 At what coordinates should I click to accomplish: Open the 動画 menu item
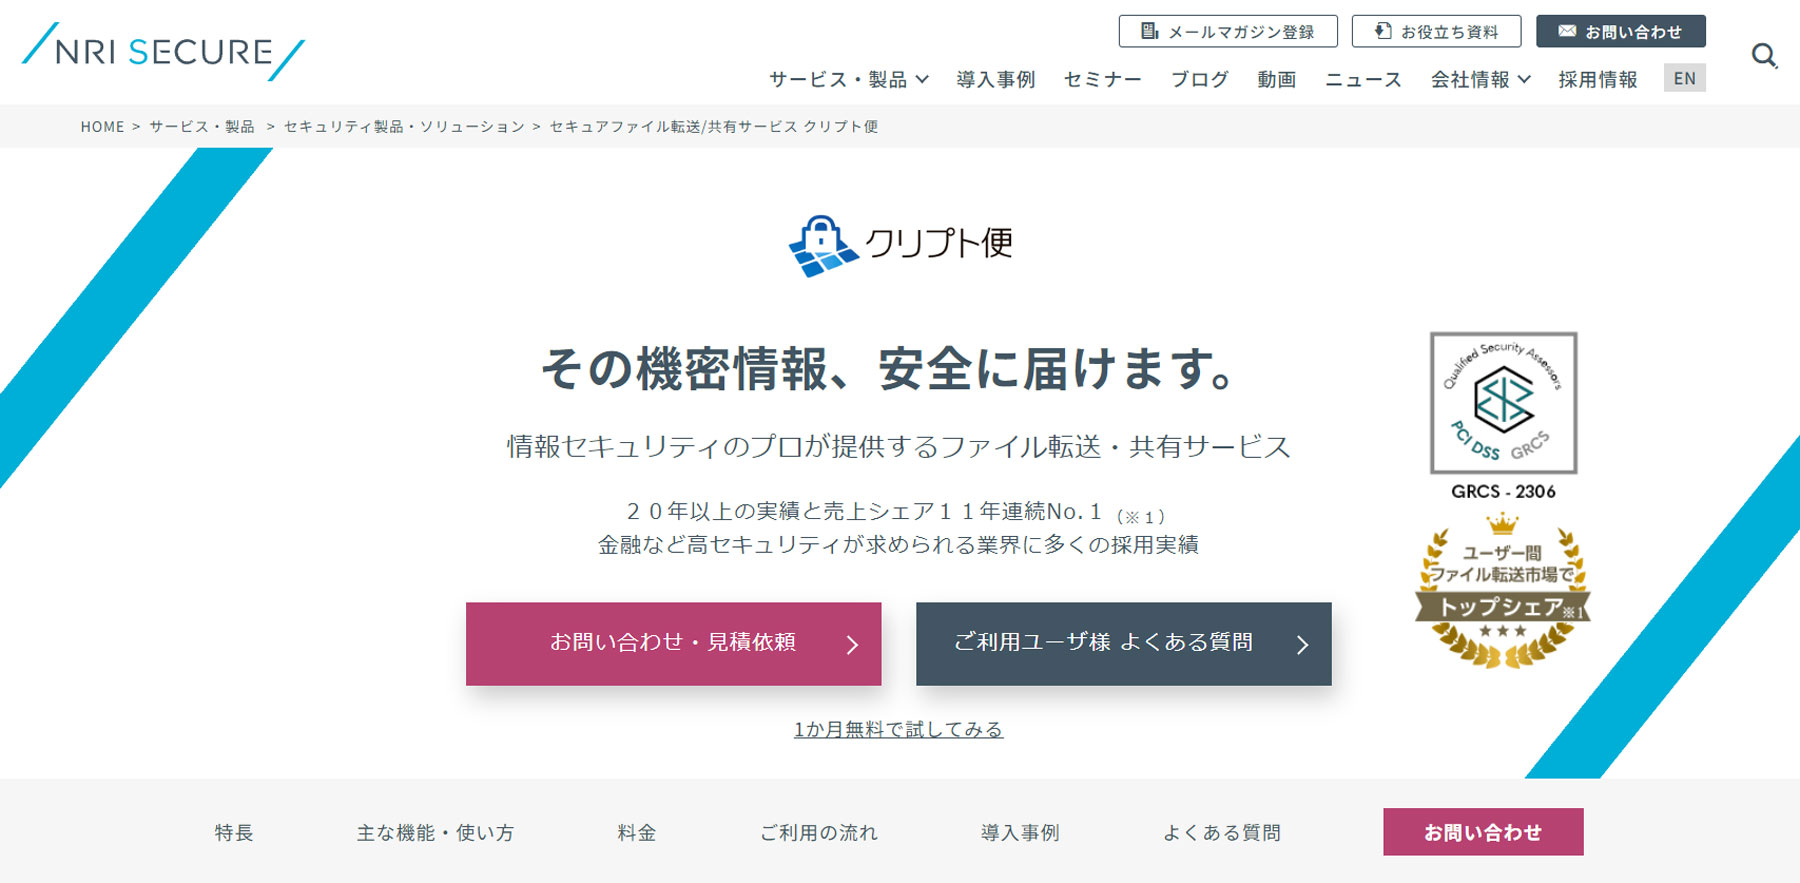click(x=1277, y=79)
